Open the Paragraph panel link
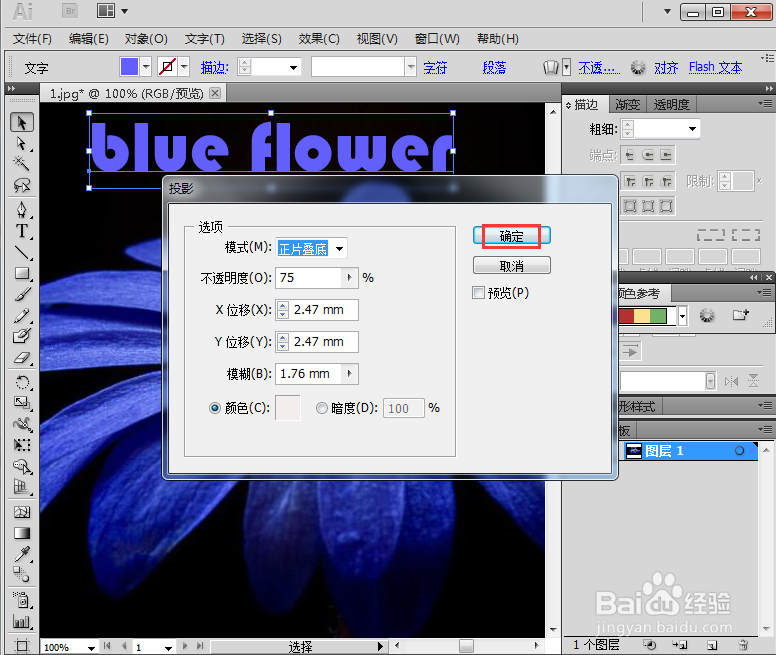 [494, 67]
